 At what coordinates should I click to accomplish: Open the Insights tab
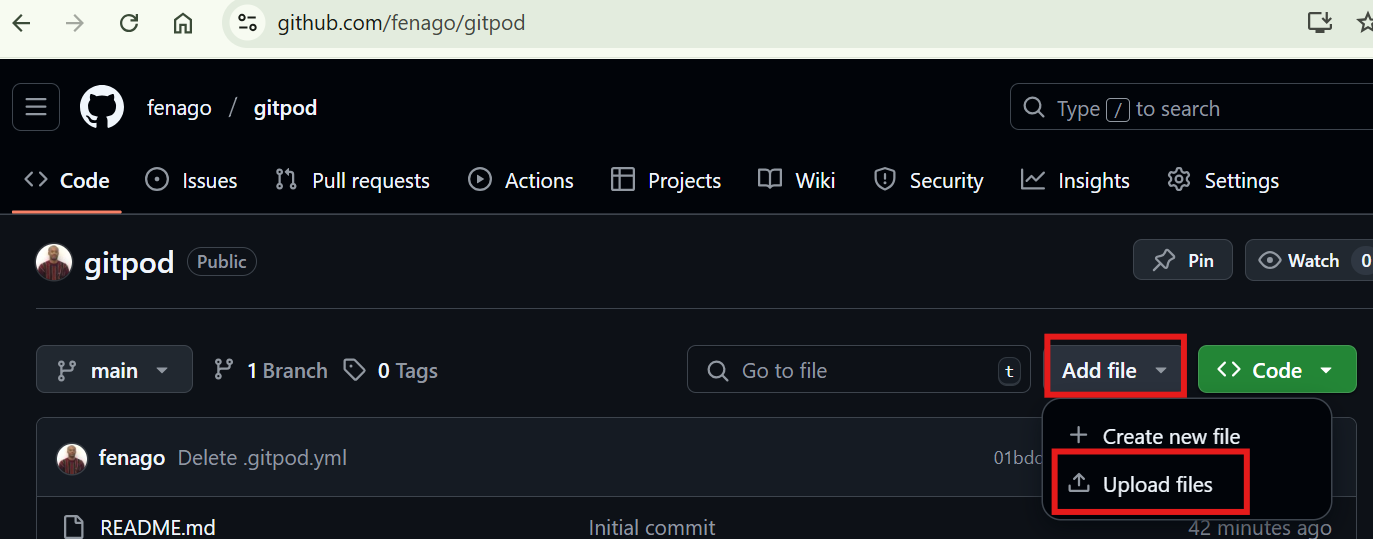[x=1075, y=181]
